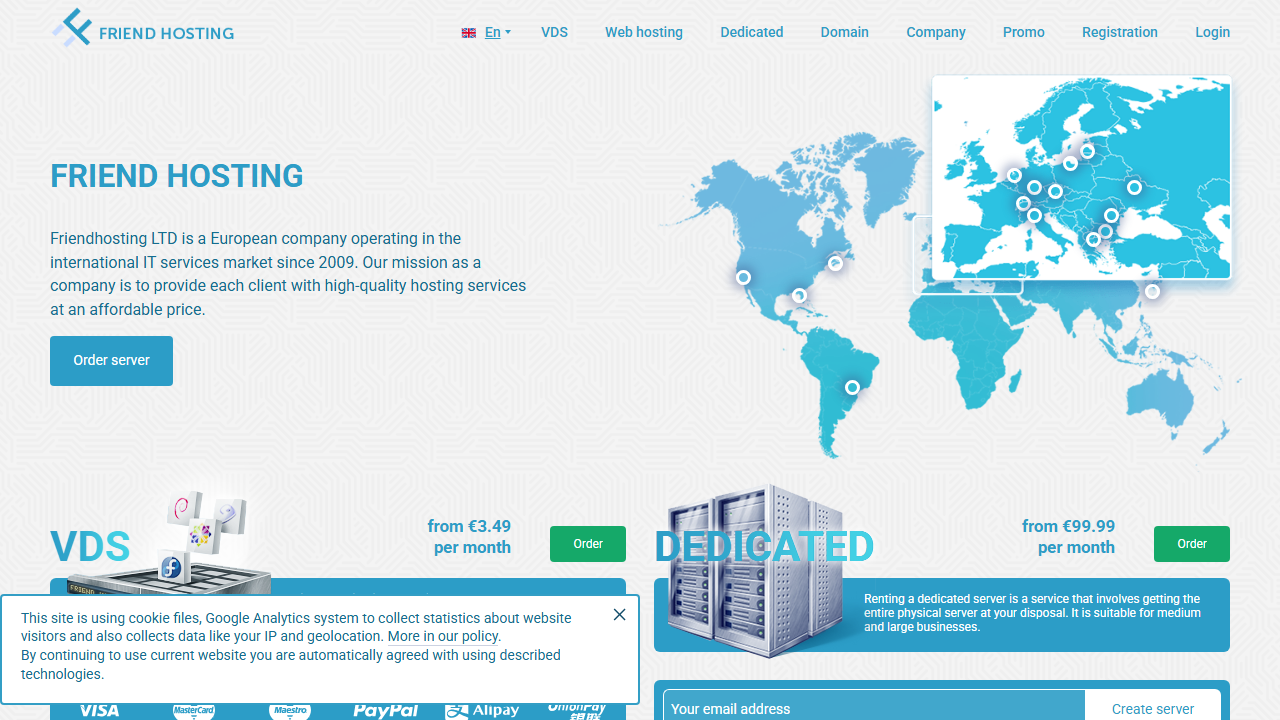The height and width of the screenshot is (720, 1280).
Task: Click the DEDICATED heading
Action: 764,547
